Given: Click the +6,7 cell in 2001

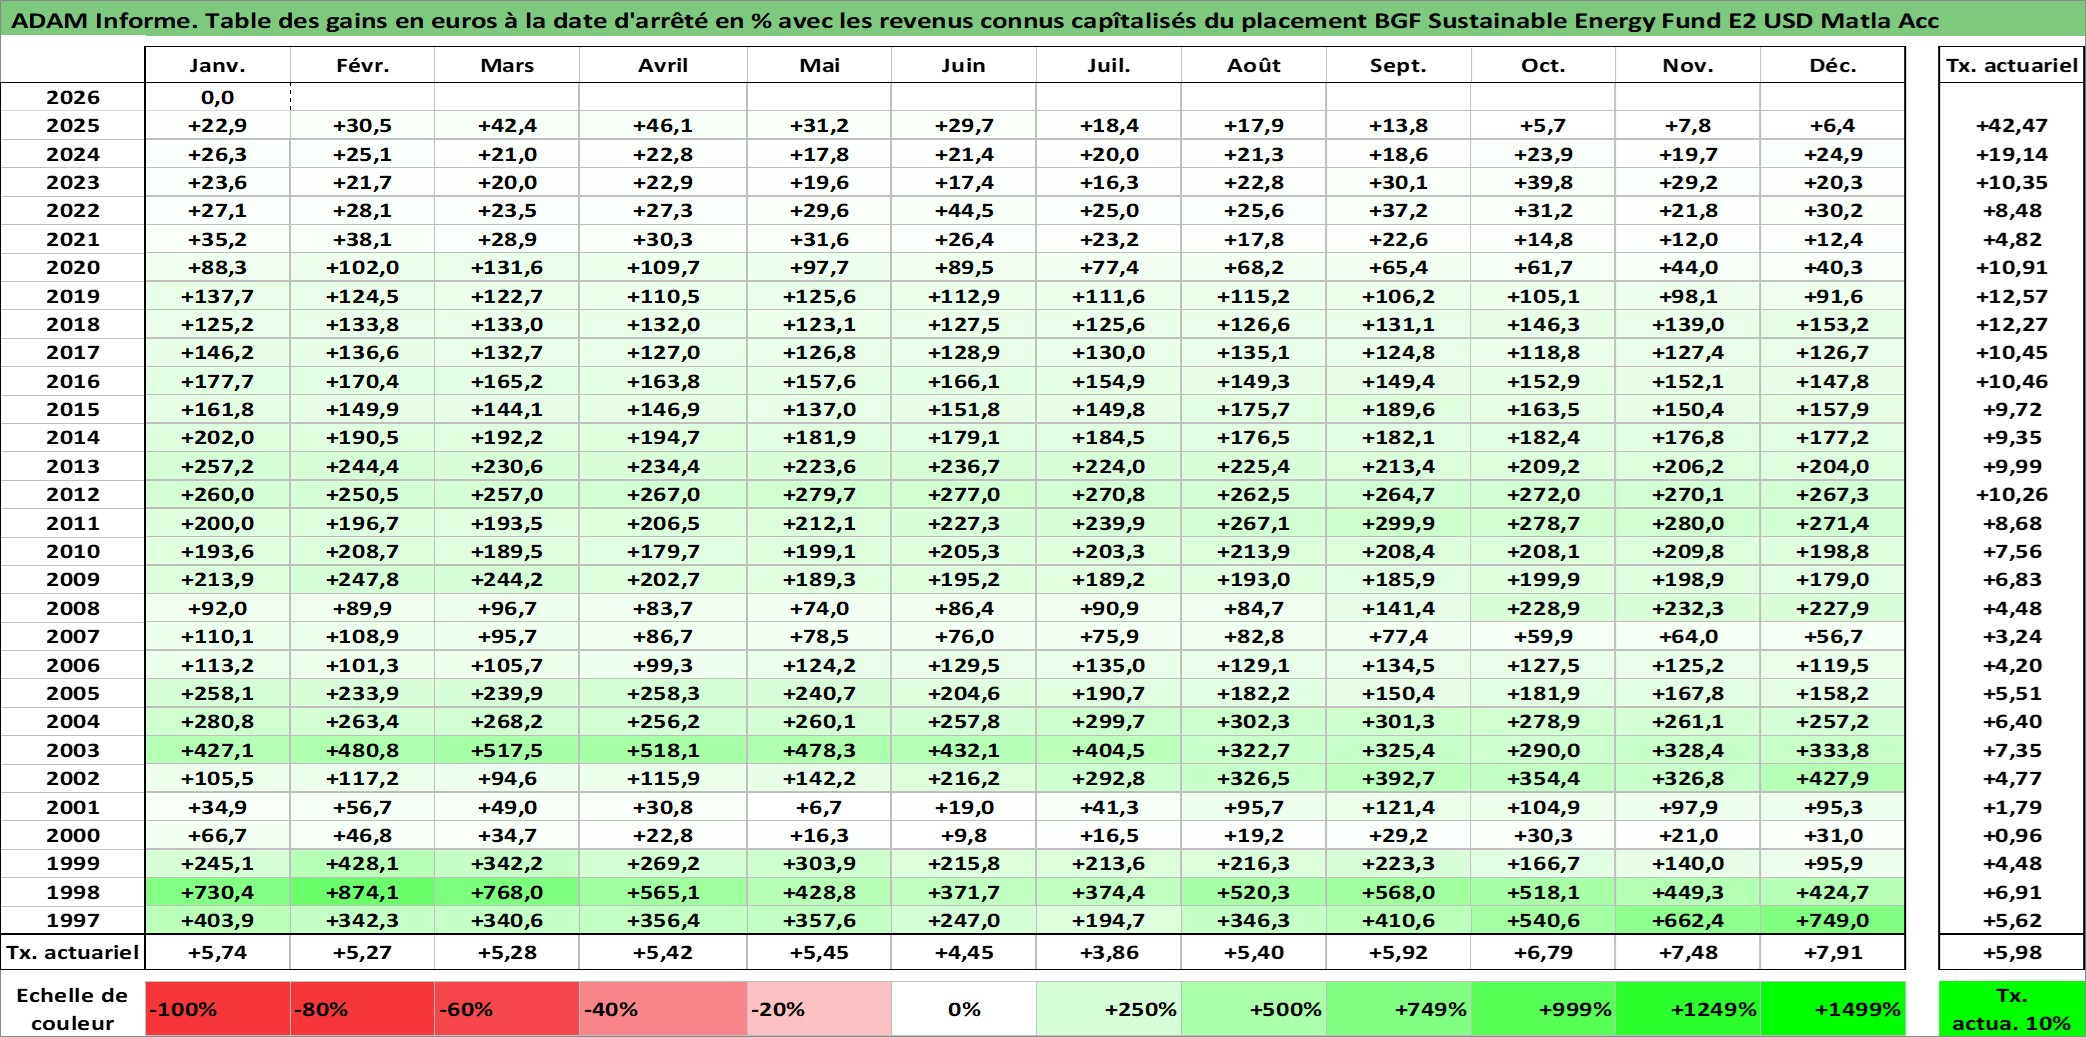Looking at the screenshot, I should pos(819,807).
